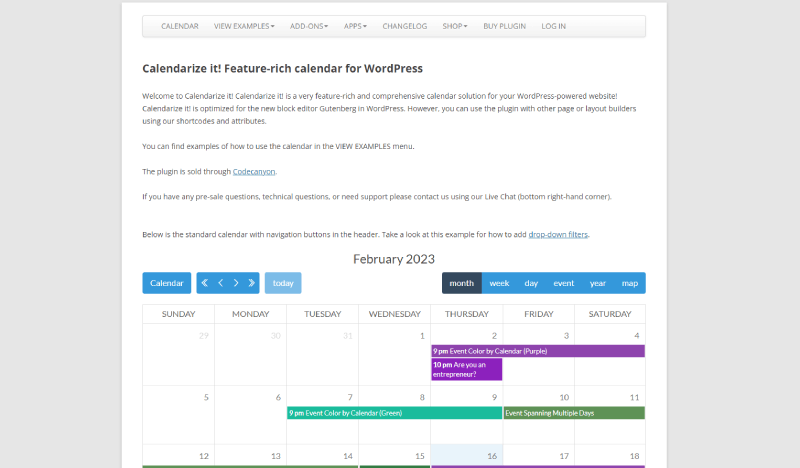The width and height of the screenshot is (800, 468).
Task: Open the CALENDAR nav item
Action: [180, 26]
